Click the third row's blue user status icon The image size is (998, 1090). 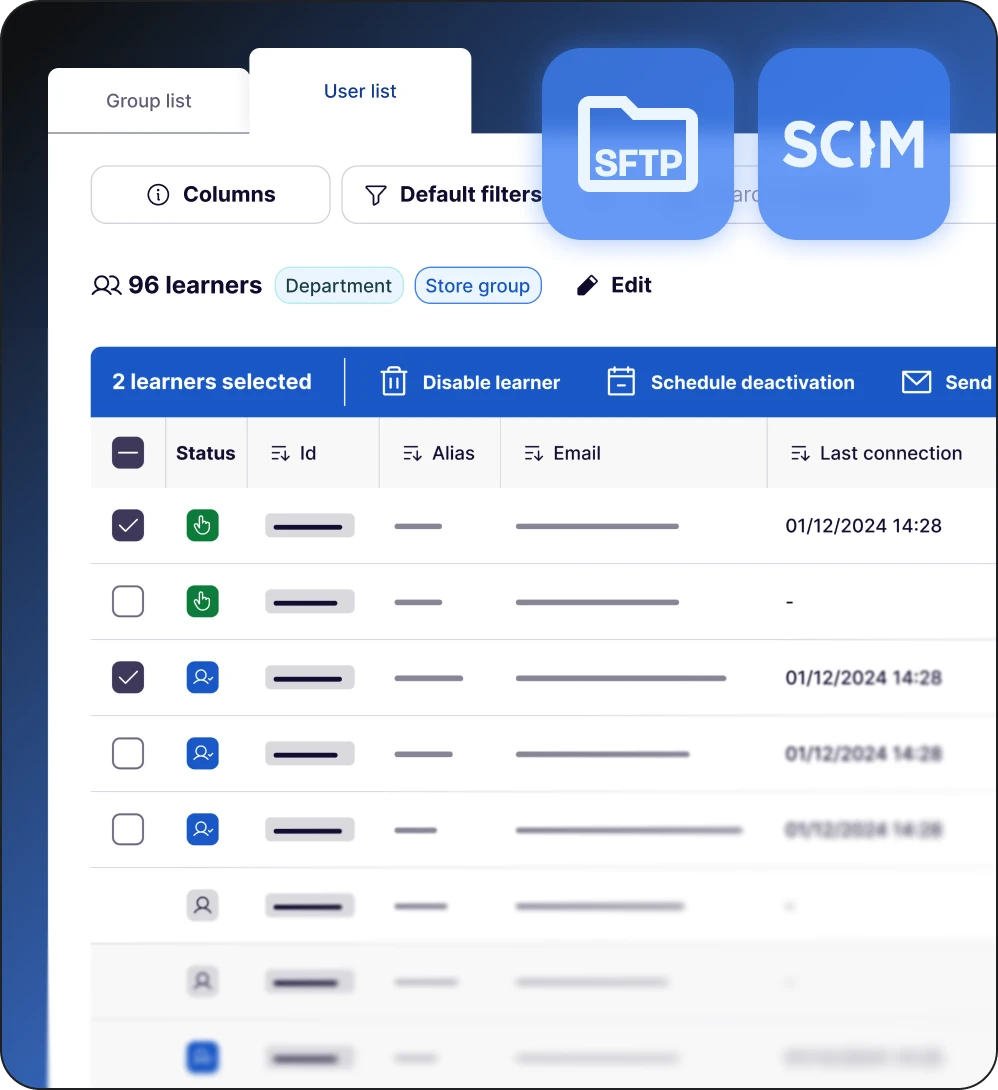[x=202, y=677]
